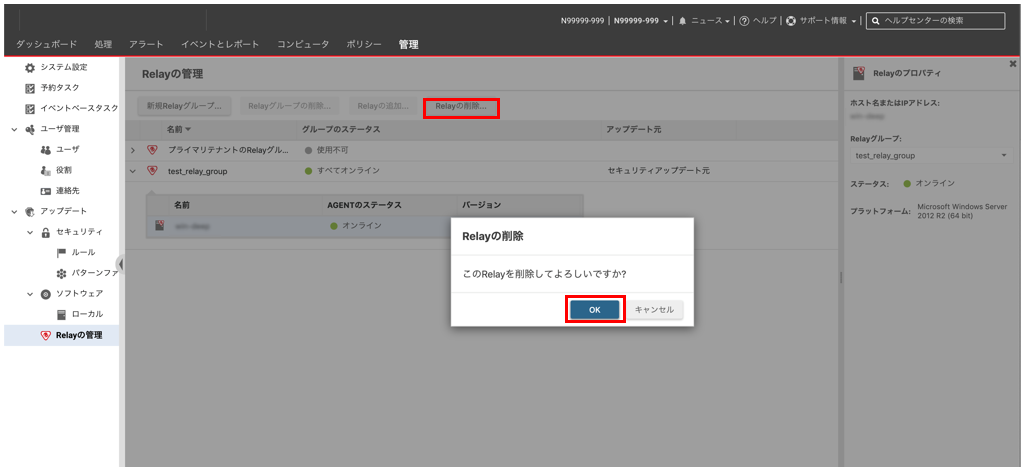Viewport: 1031px width, 473px height.
Task: Click the search magnifier icon
Action: point(876,21)
